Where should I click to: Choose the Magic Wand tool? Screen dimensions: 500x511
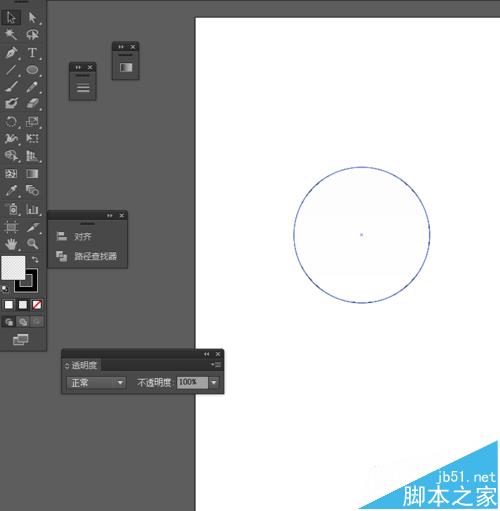coord(11,34)
